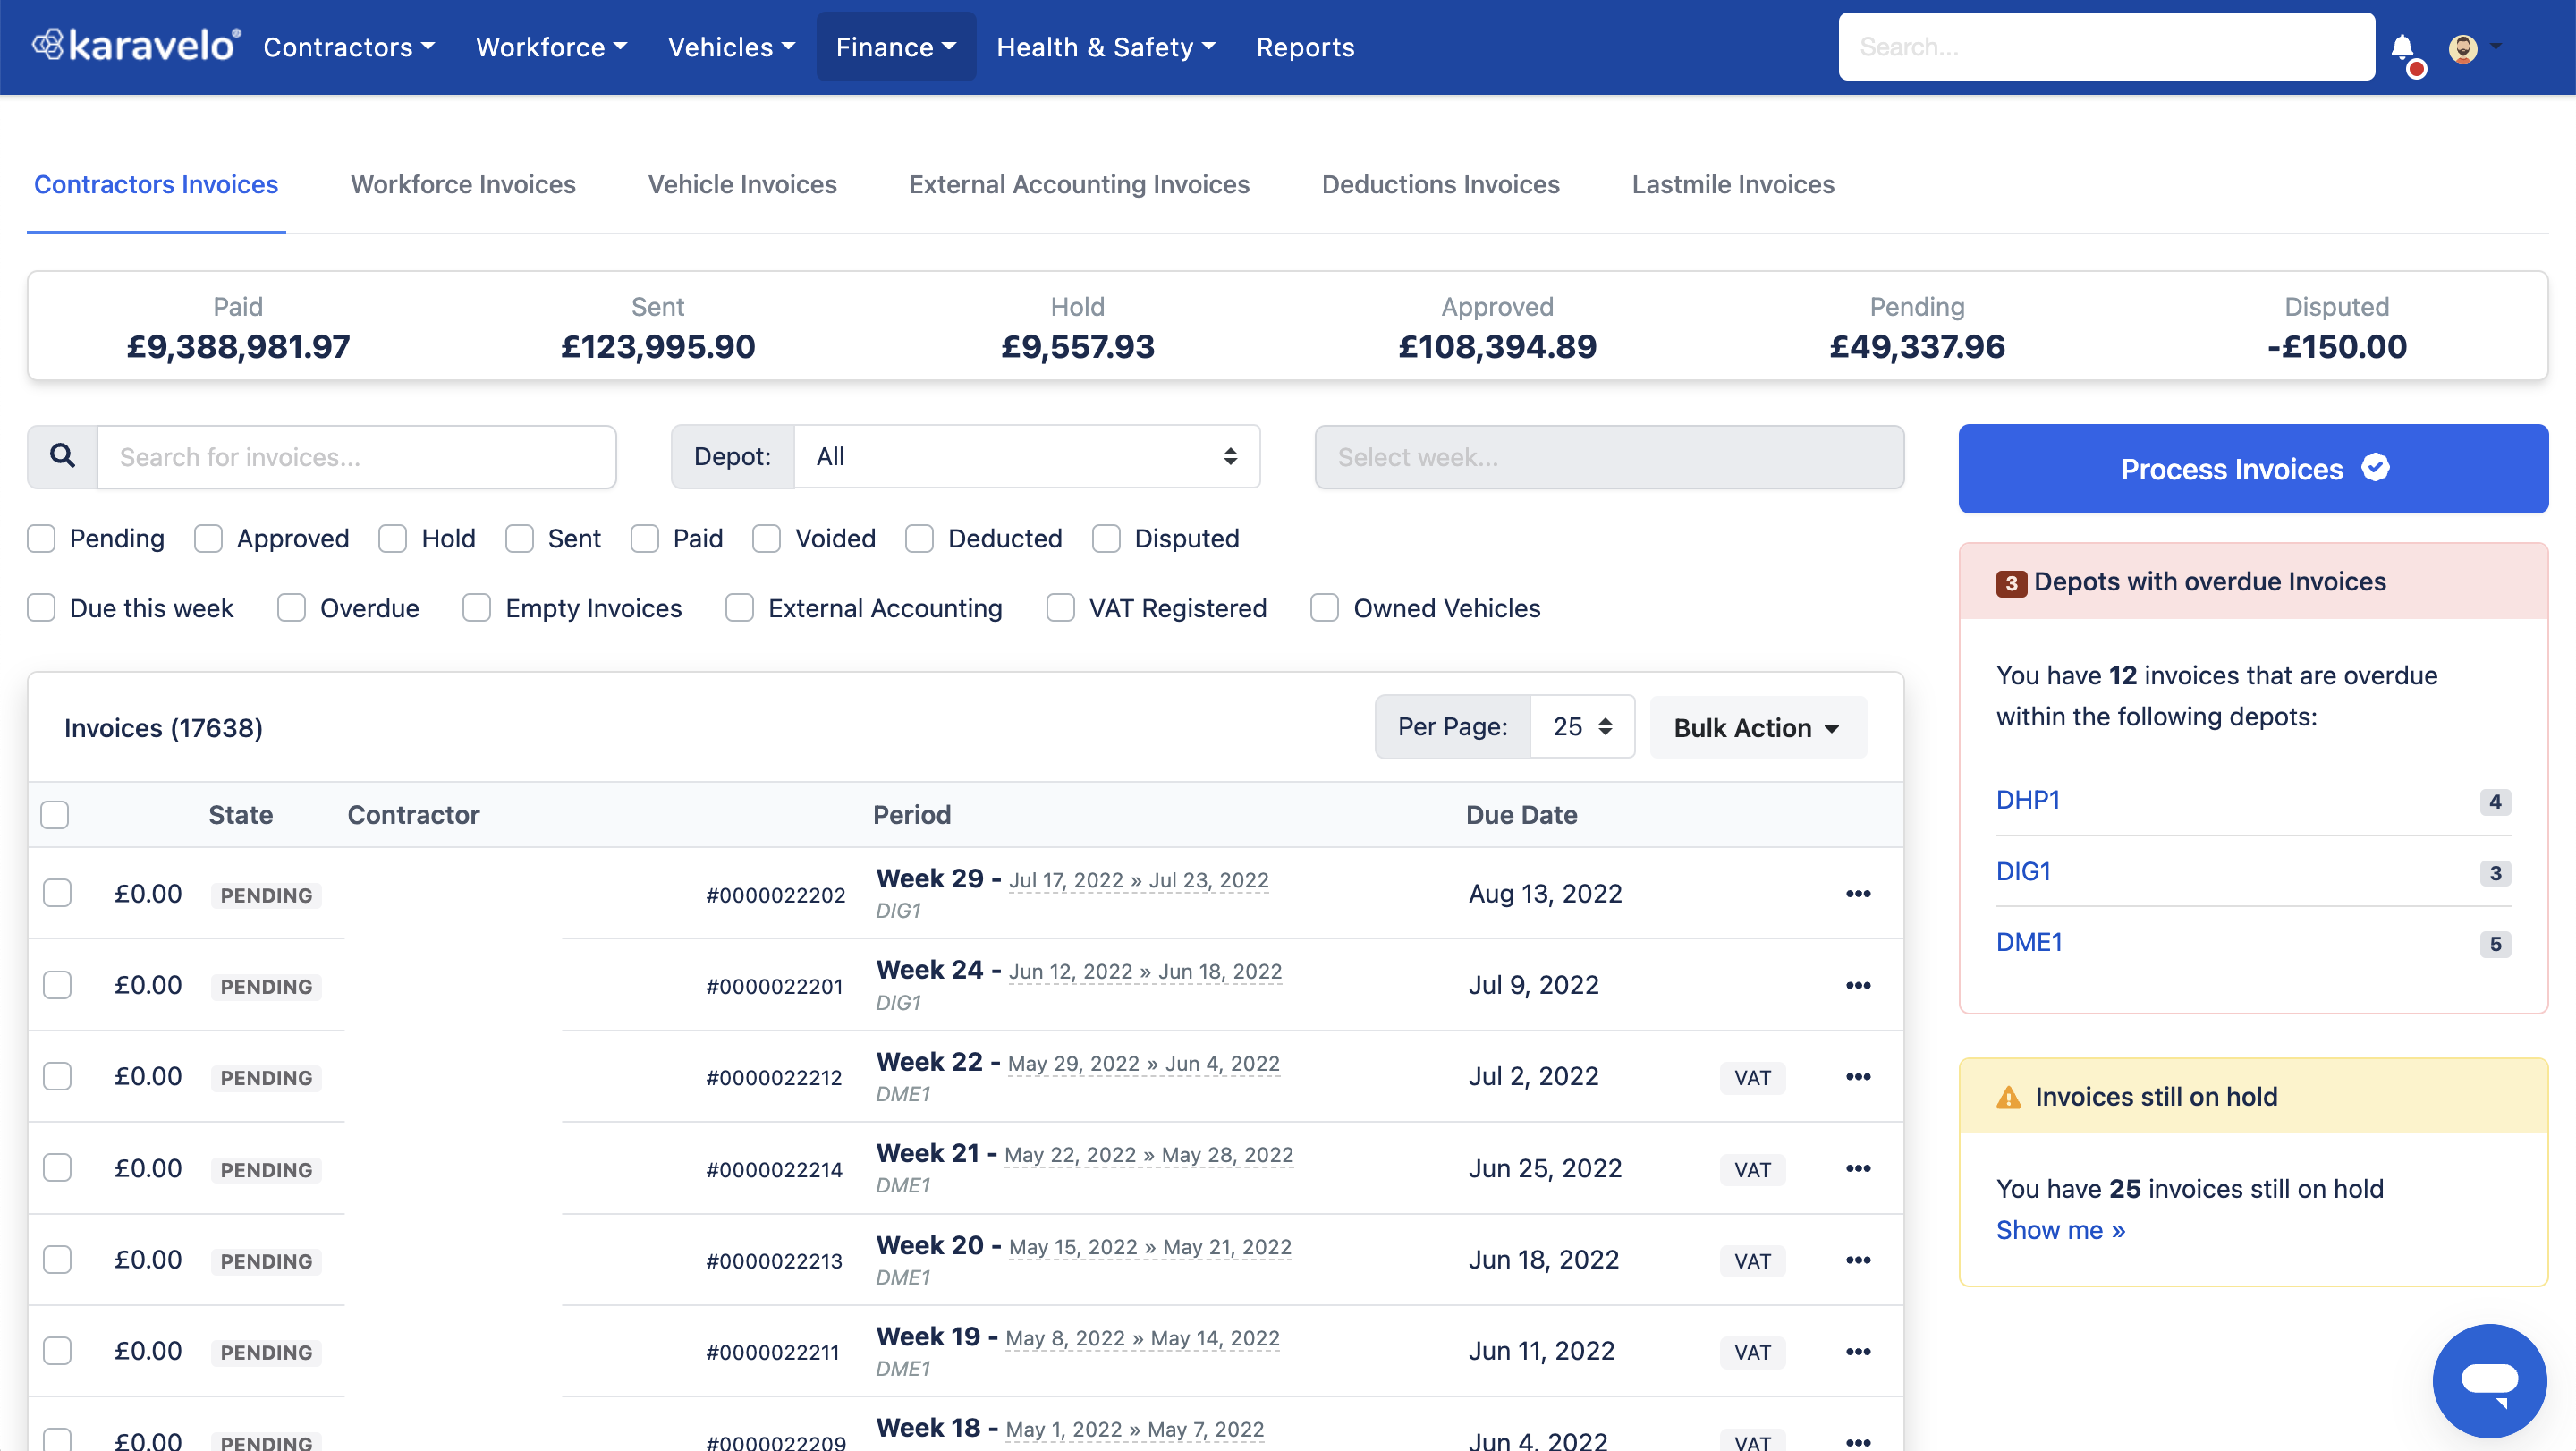Image resolution: width=2576 pixels, height=1451 pixels.
Task: Open three-dot menu for Week 20 invoice
Action: coord(1857,1260)
